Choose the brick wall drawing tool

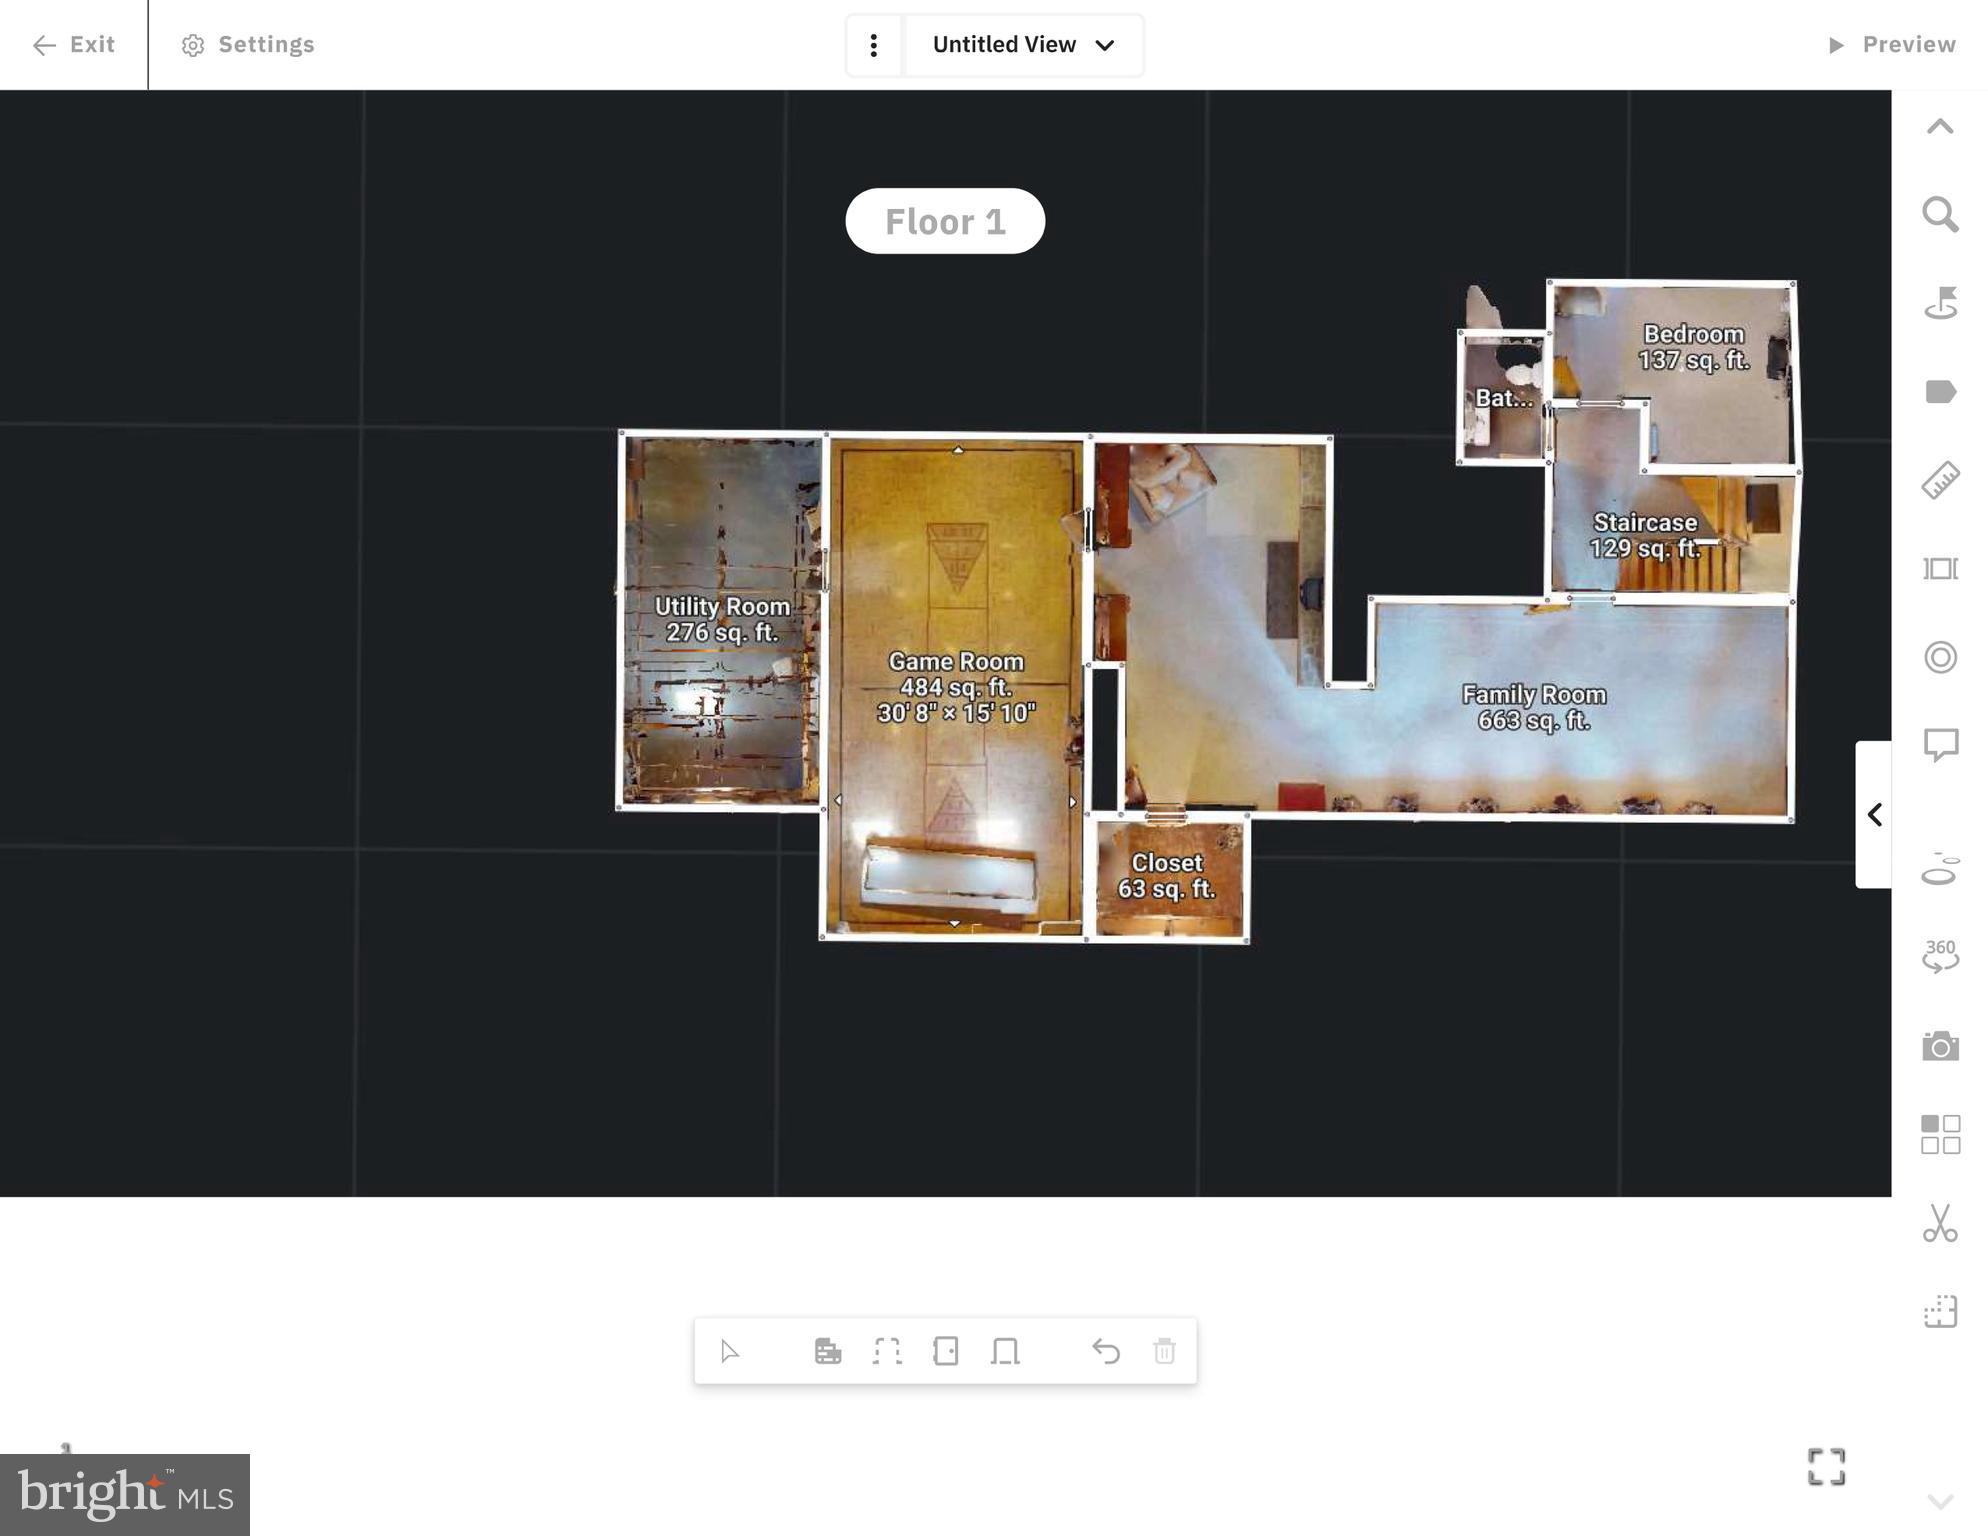827,1352
